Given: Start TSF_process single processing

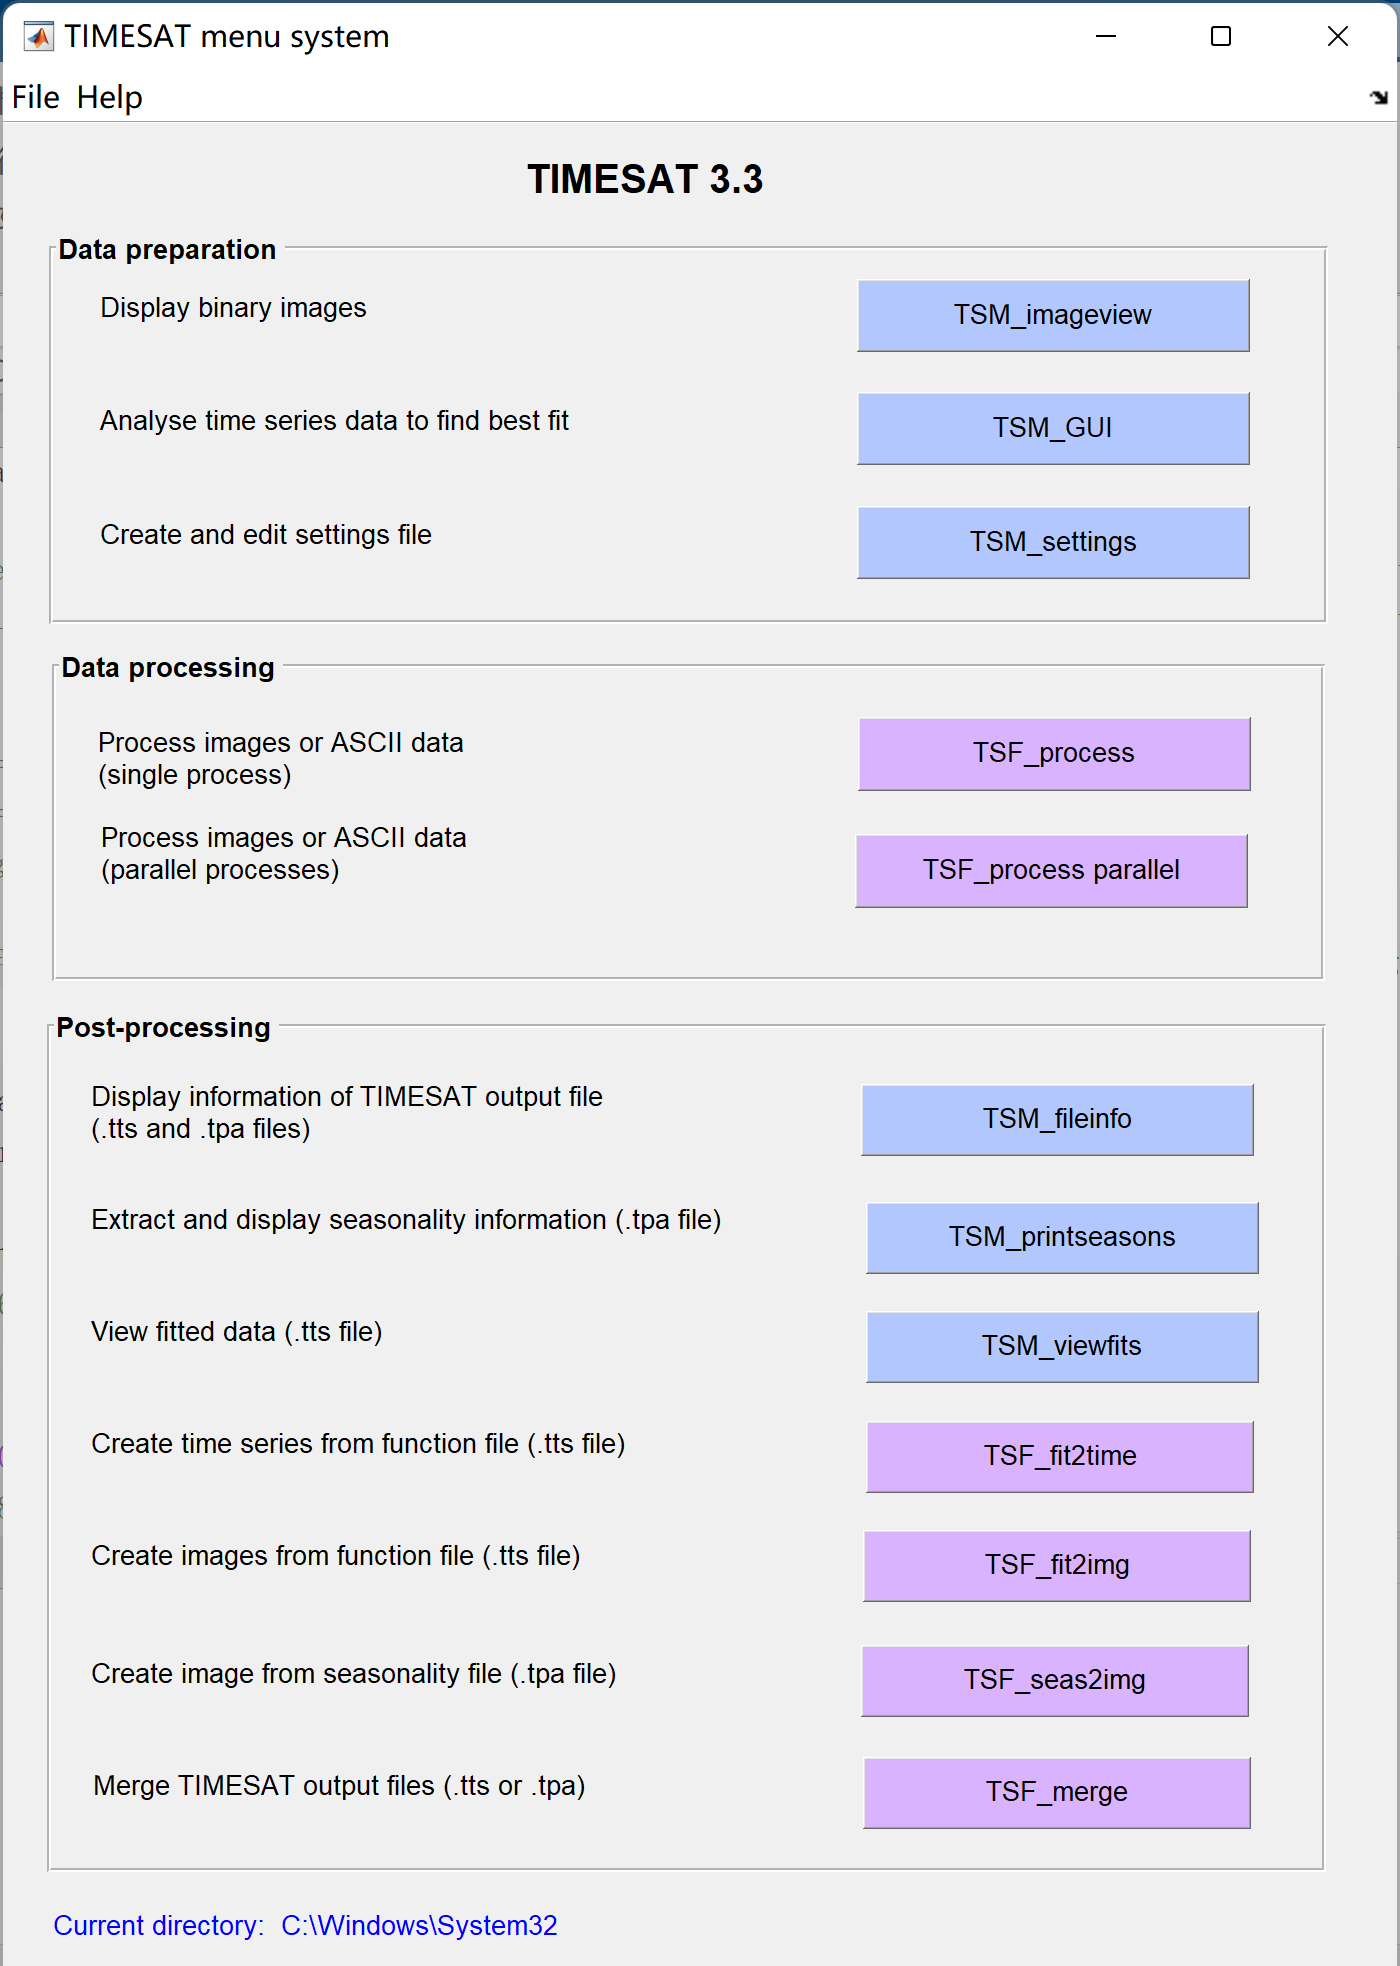Looking at the screenshot, I should point(1054,754).
